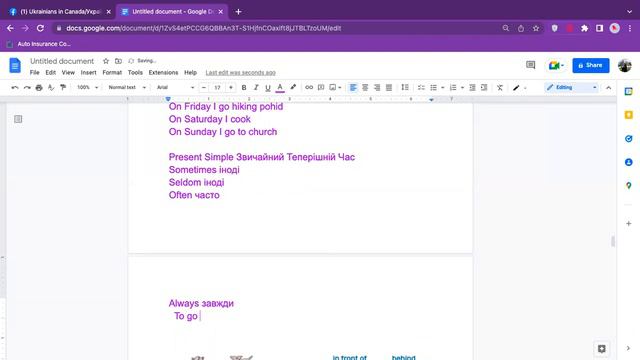Align text right
The image size is (640, 360).
click(377, 87)
